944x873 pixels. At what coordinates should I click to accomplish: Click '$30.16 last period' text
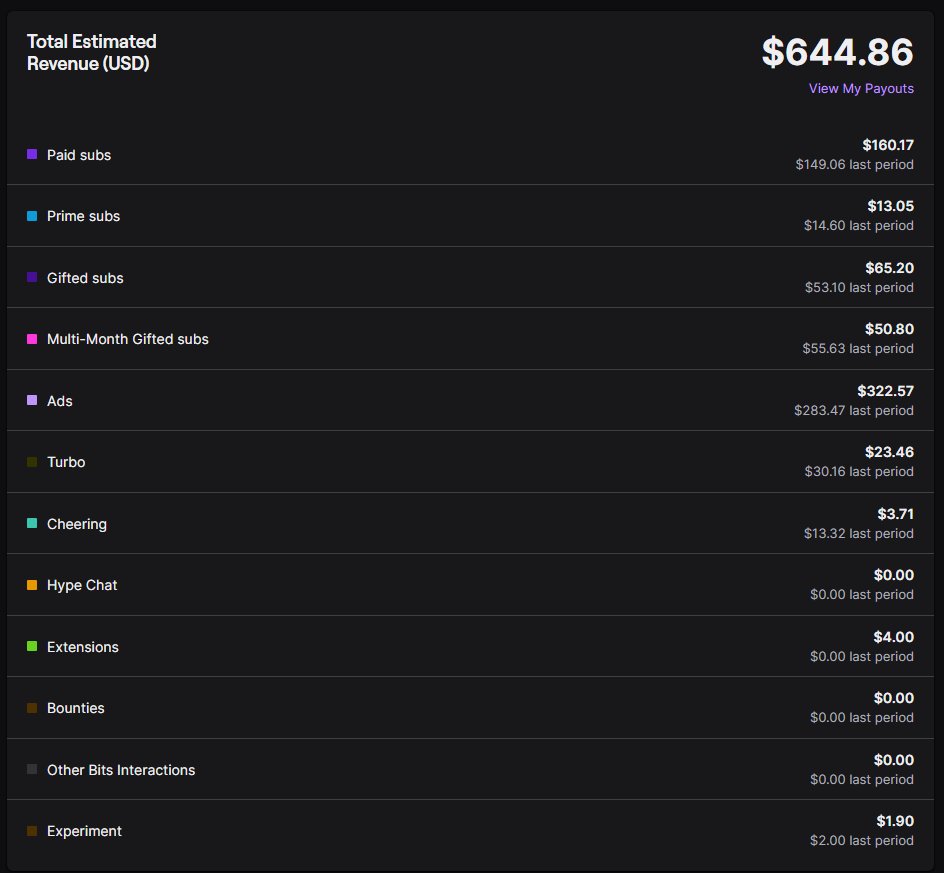click(859, 471)
